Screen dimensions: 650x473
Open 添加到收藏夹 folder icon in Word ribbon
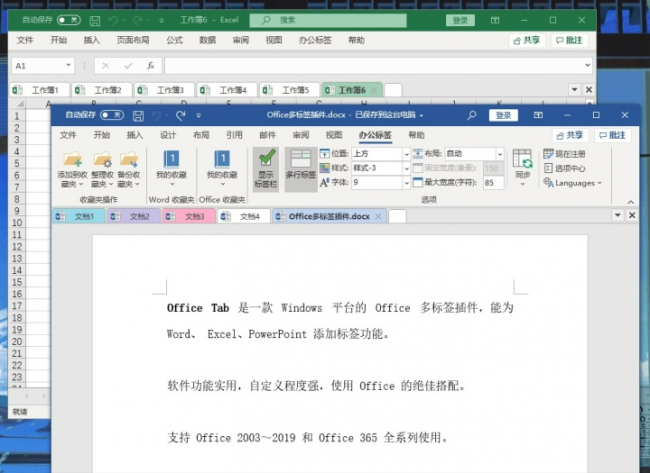[72, 170]
